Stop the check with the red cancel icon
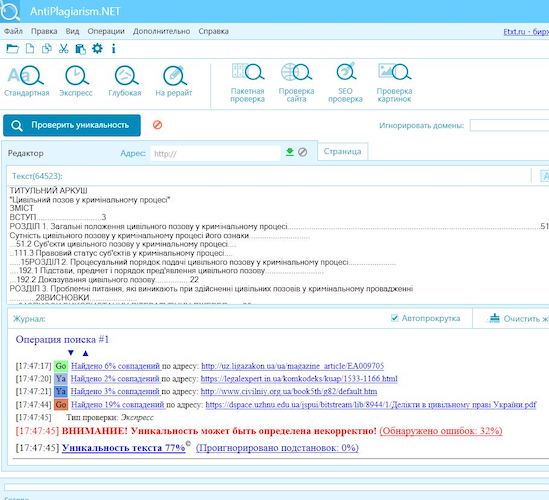The image size is (549, 500). tap(158, 125)
